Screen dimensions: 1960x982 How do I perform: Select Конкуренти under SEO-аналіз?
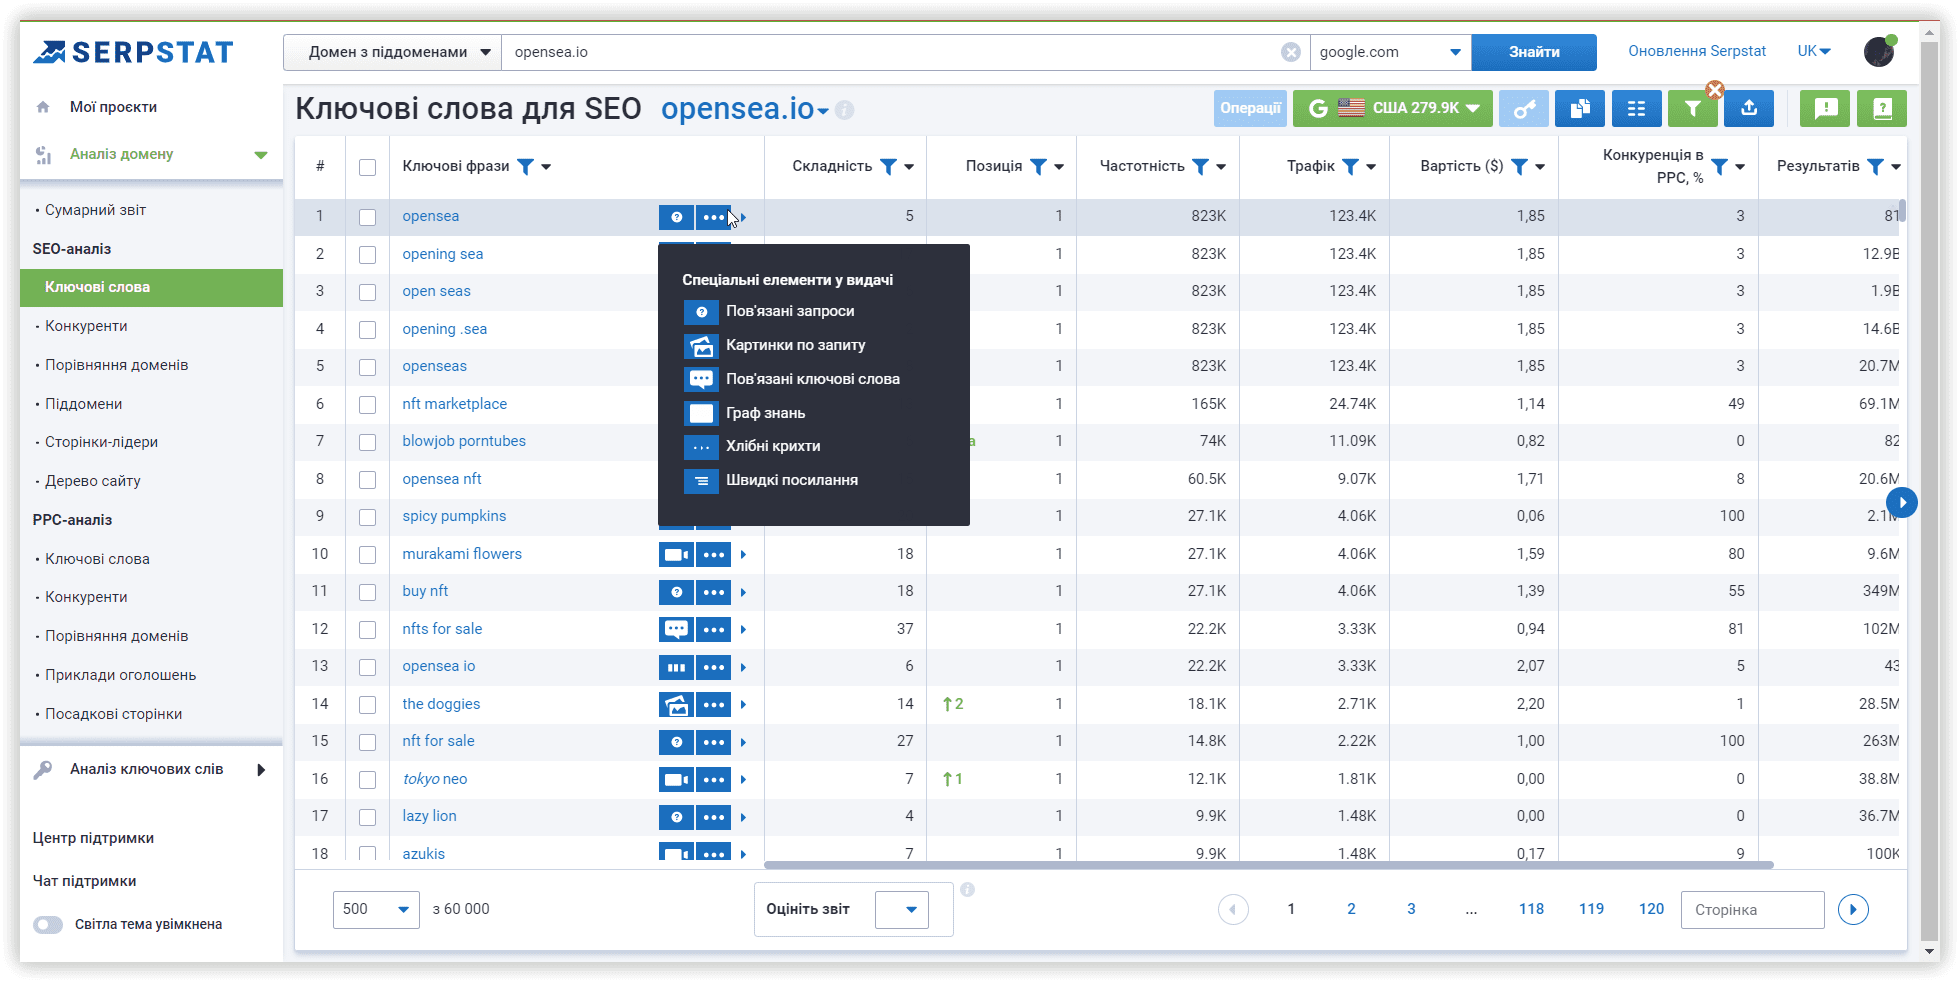86,326
